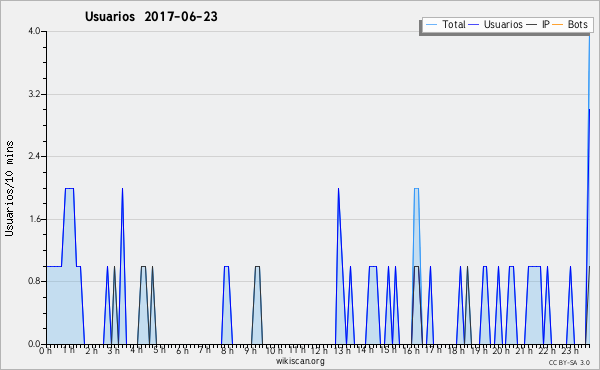Click the y-axis value 0.8
Image resolution: width=600 pixels, height=370 pixels.
click(34, 282)
